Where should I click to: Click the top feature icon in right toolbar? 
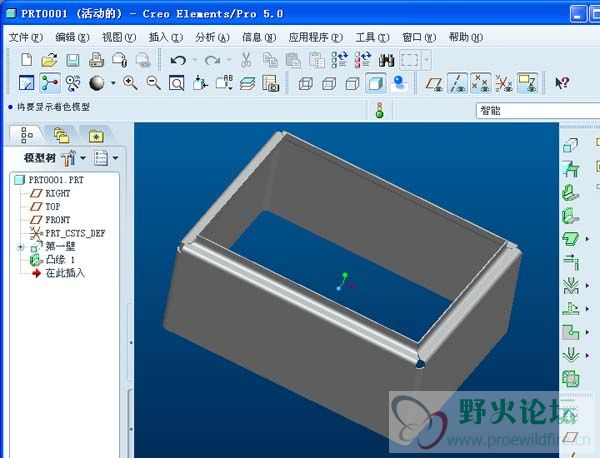click(570, 145)
